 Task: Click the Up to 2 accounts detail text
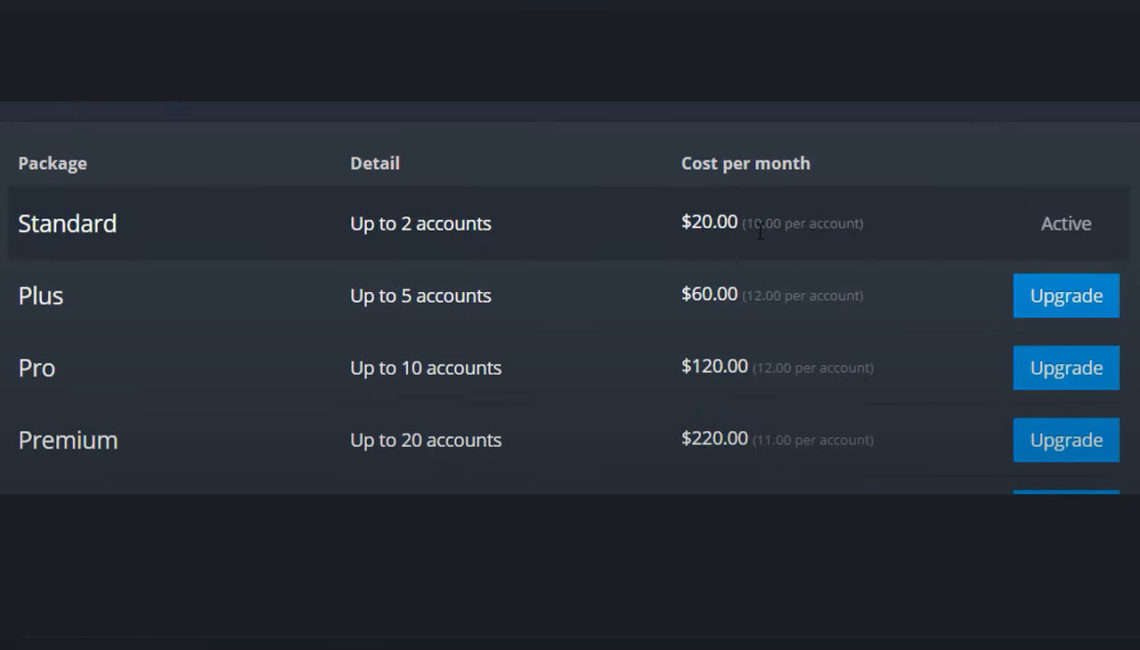pyautogui.click(x=420, y=223)
